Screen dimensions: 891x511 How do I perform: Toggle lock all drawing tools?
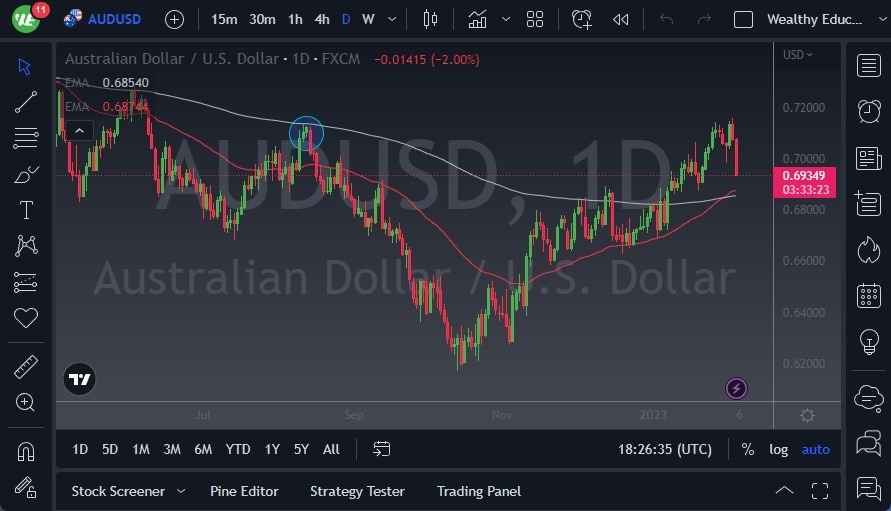point(26,487)
